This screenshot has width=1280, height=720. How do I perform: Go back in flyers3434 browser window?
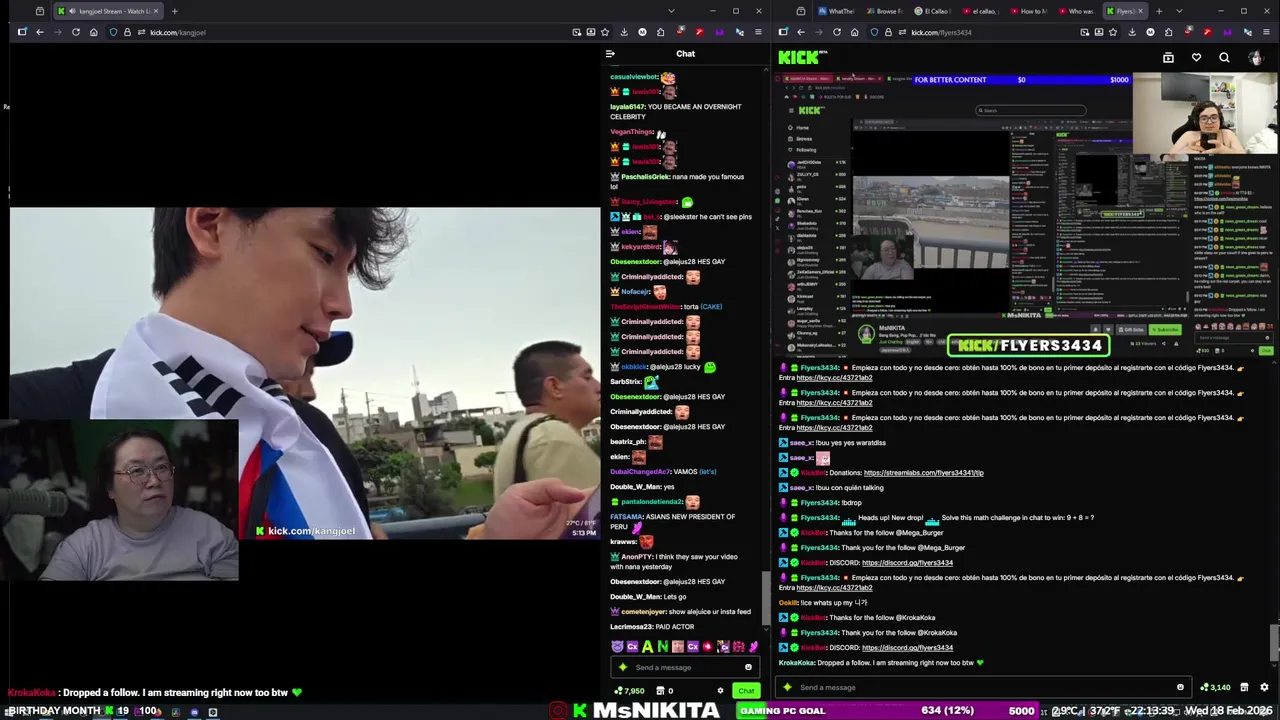click(x=800, y=32)
